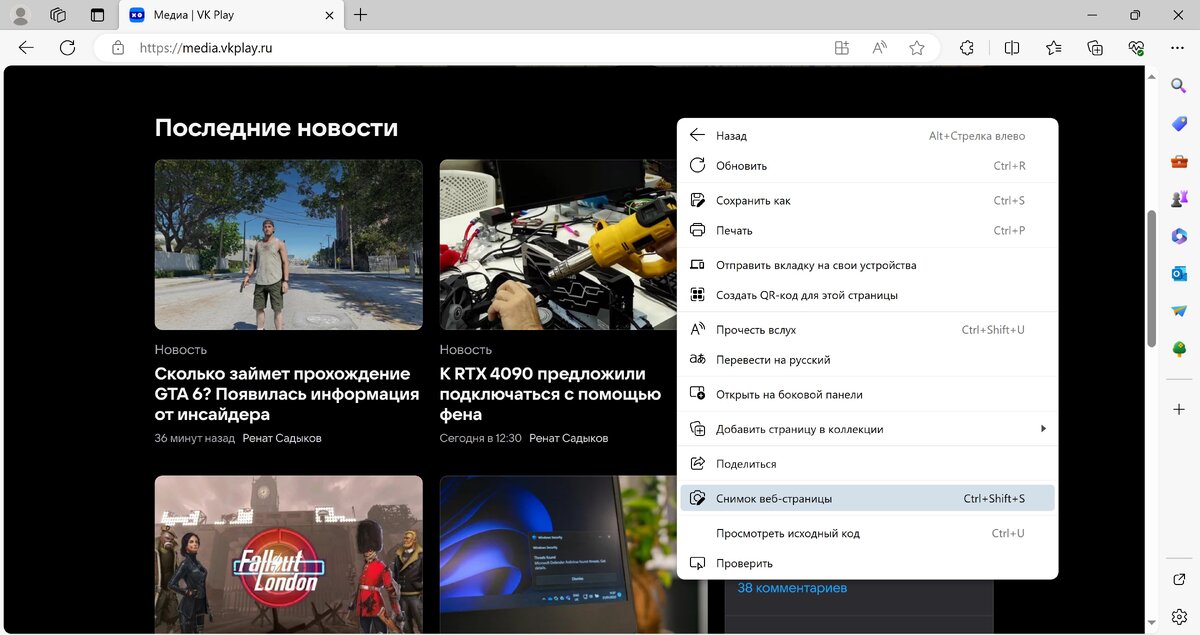This screenshot has height=635, width=1200.
Task: Open 38 комментариев link
Action: tap(792, 588)
